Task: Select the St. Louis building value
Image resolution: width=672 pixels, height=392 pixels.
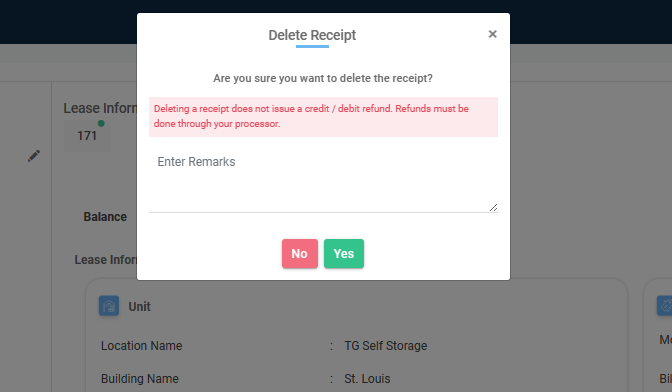Action: tap(367, 379)
